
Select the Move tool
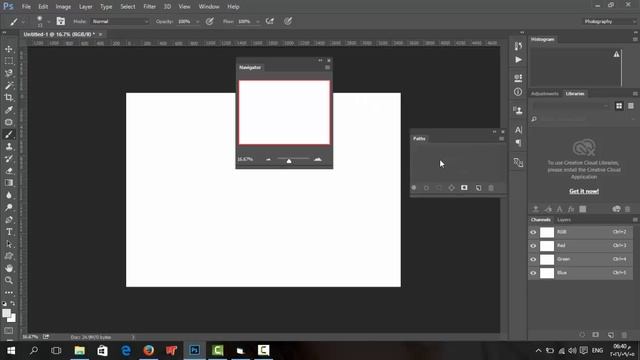pos(9,49)
